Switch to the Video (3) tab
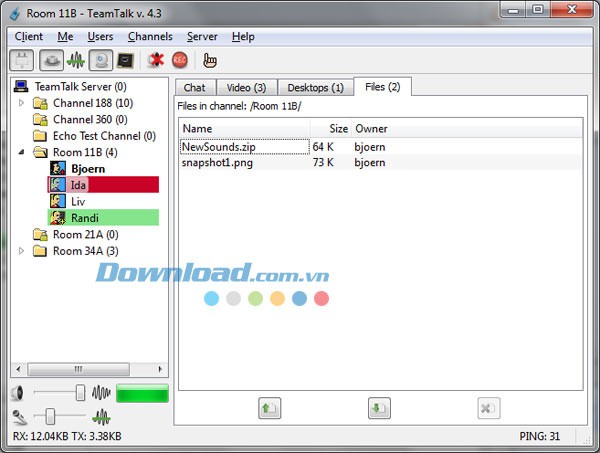 point(245,88)
